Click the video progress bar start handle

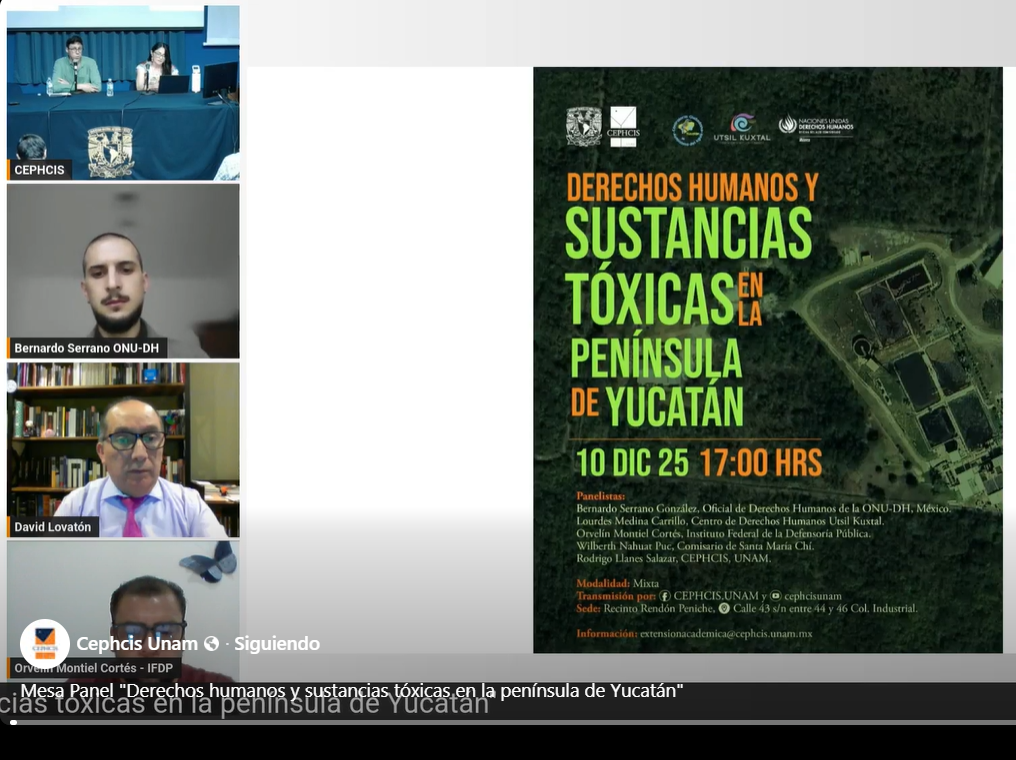coord(13,722)
